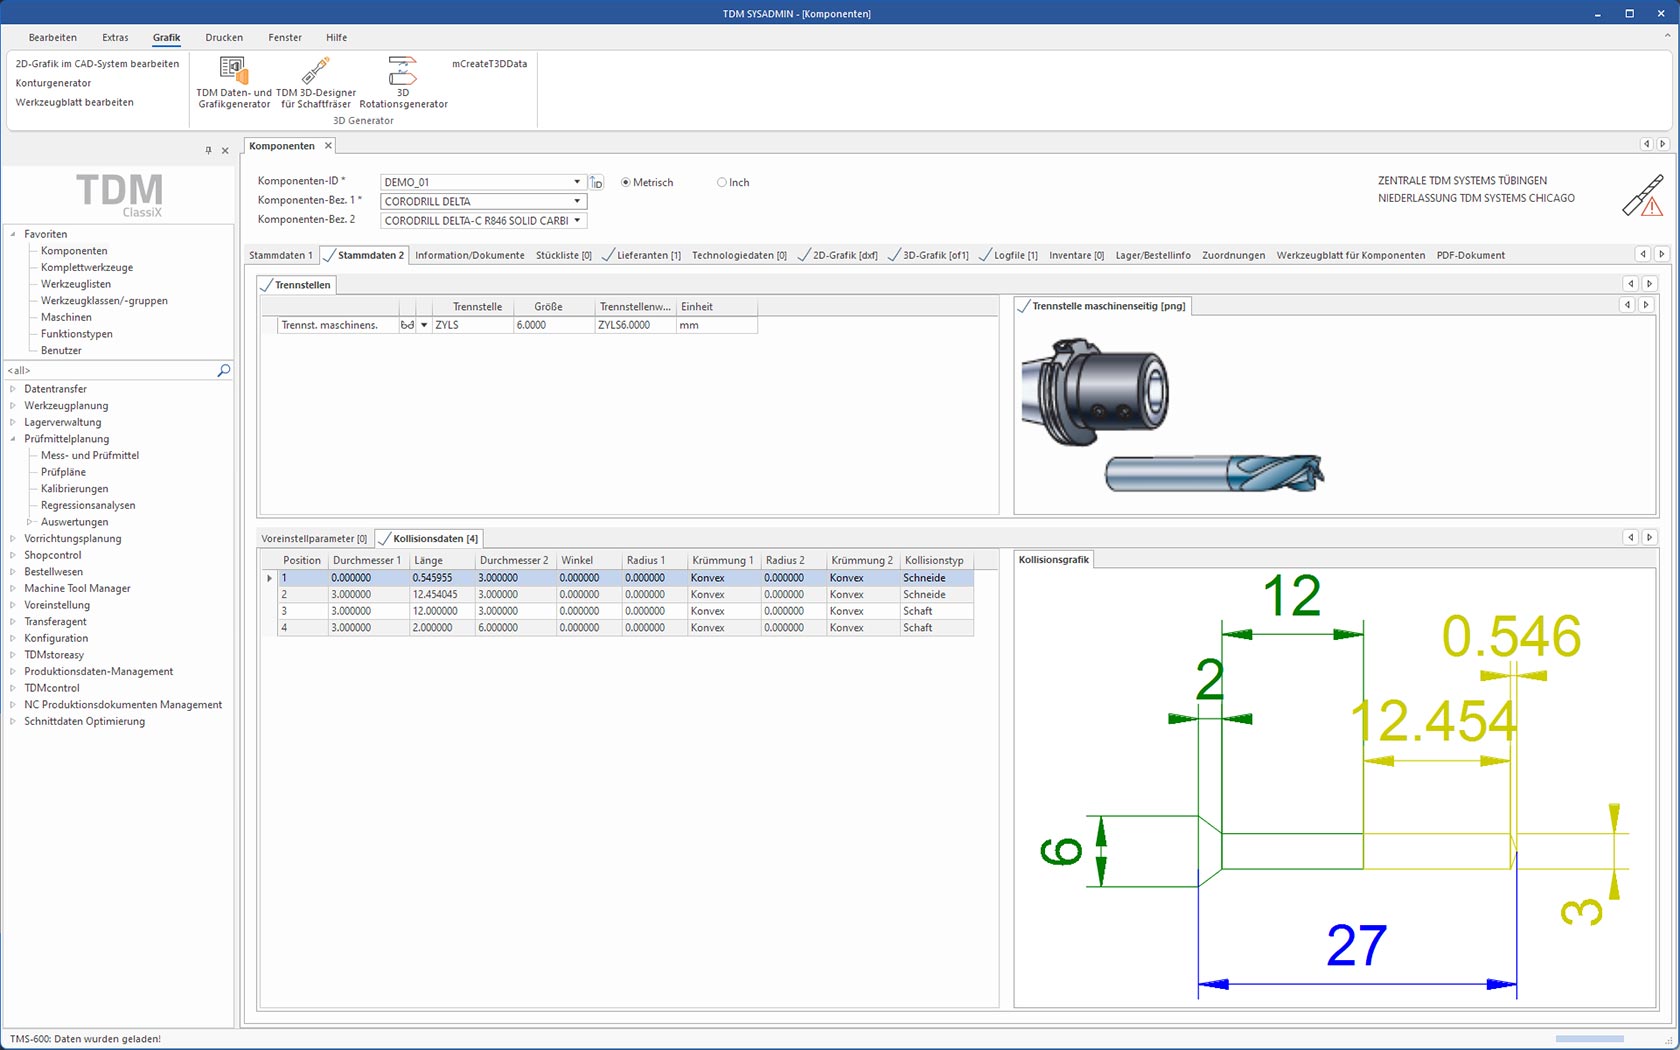The height and width of the screenshot is (1050, 1680).
Task: Pin the navigation panel
Action: point(208,150)
